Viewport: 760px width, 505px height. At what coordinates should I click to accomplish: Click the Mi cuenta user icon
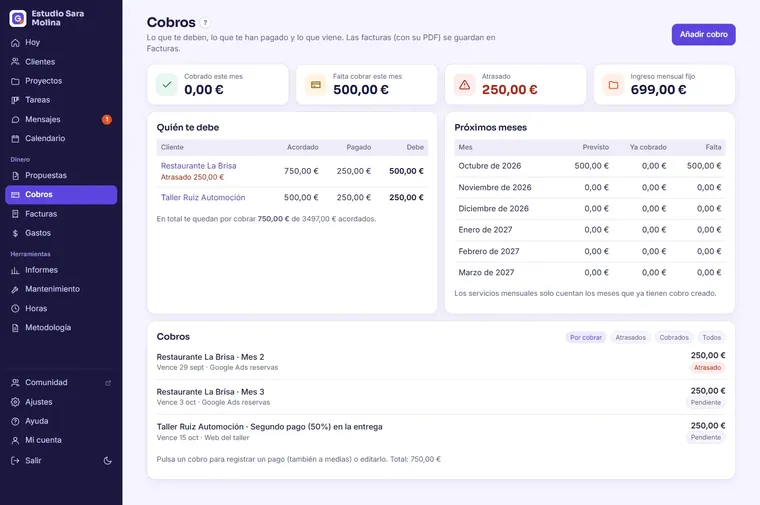[15, 440]
